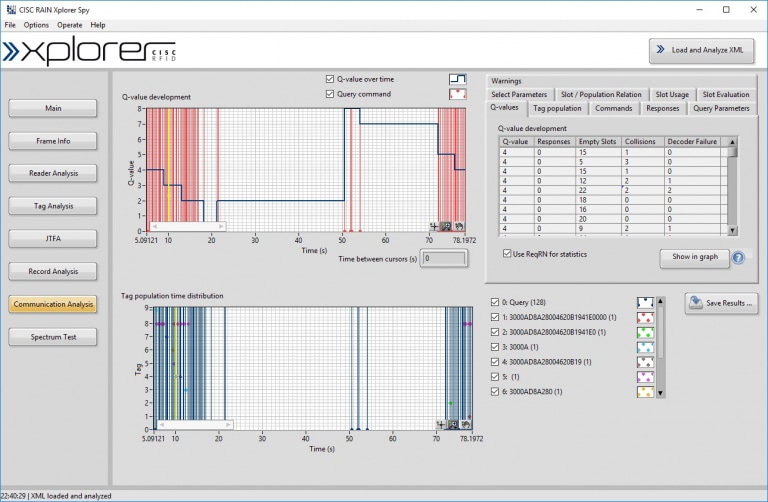Open the Help menu

(98, 25)
